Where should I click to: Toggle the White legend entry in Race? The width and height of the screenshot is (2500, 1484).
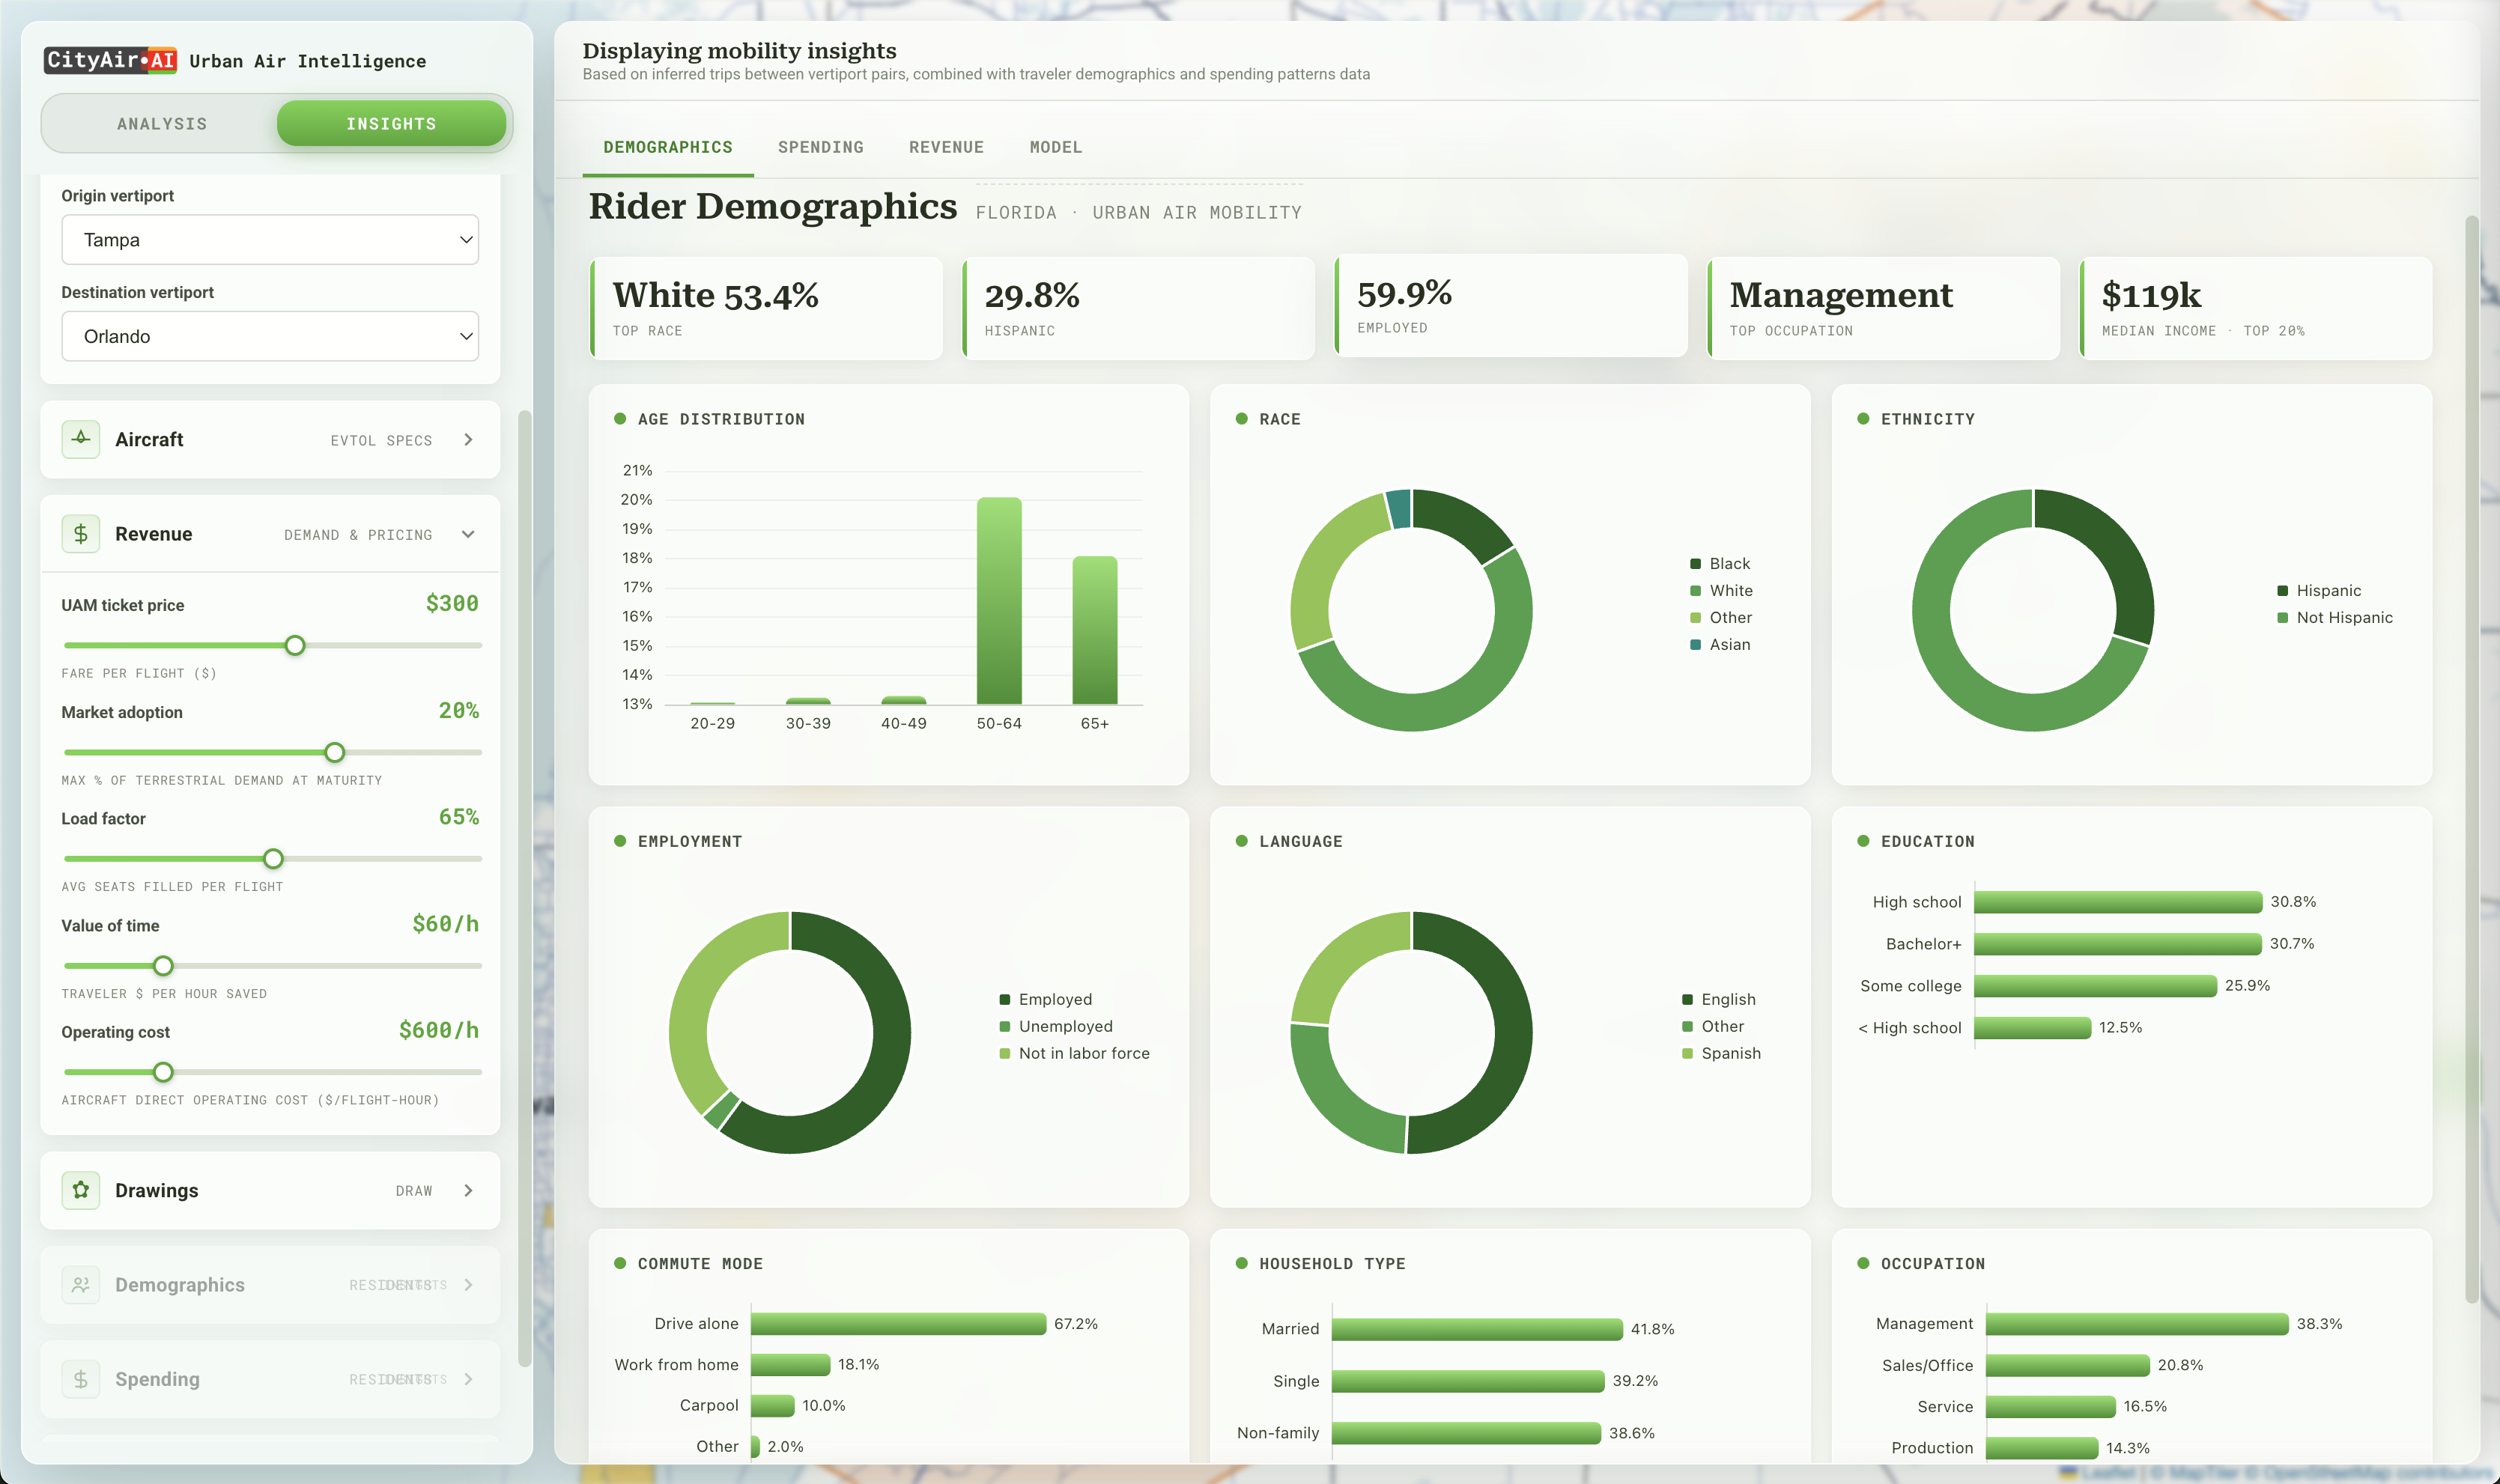[x=1721, y=591]
